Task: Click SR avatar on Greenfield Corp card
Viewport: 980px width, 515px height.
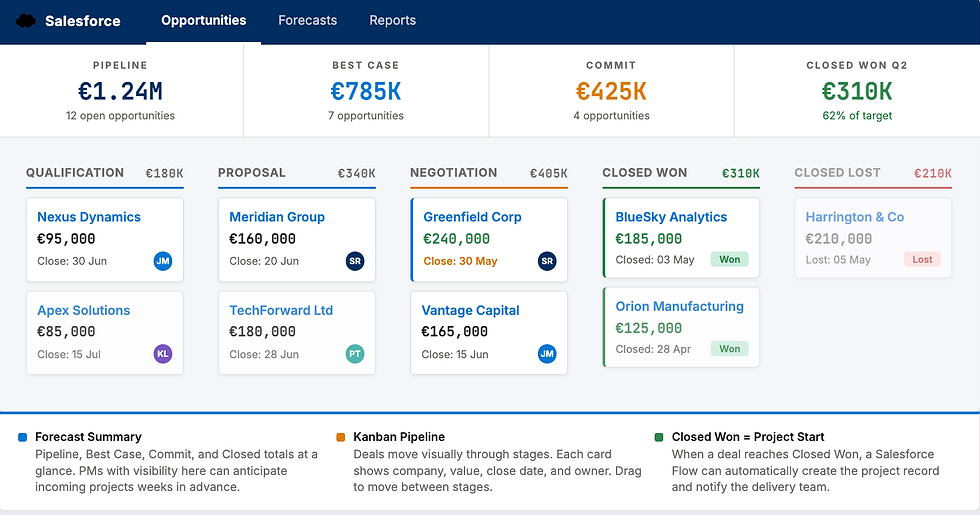Action: (547, 261)
